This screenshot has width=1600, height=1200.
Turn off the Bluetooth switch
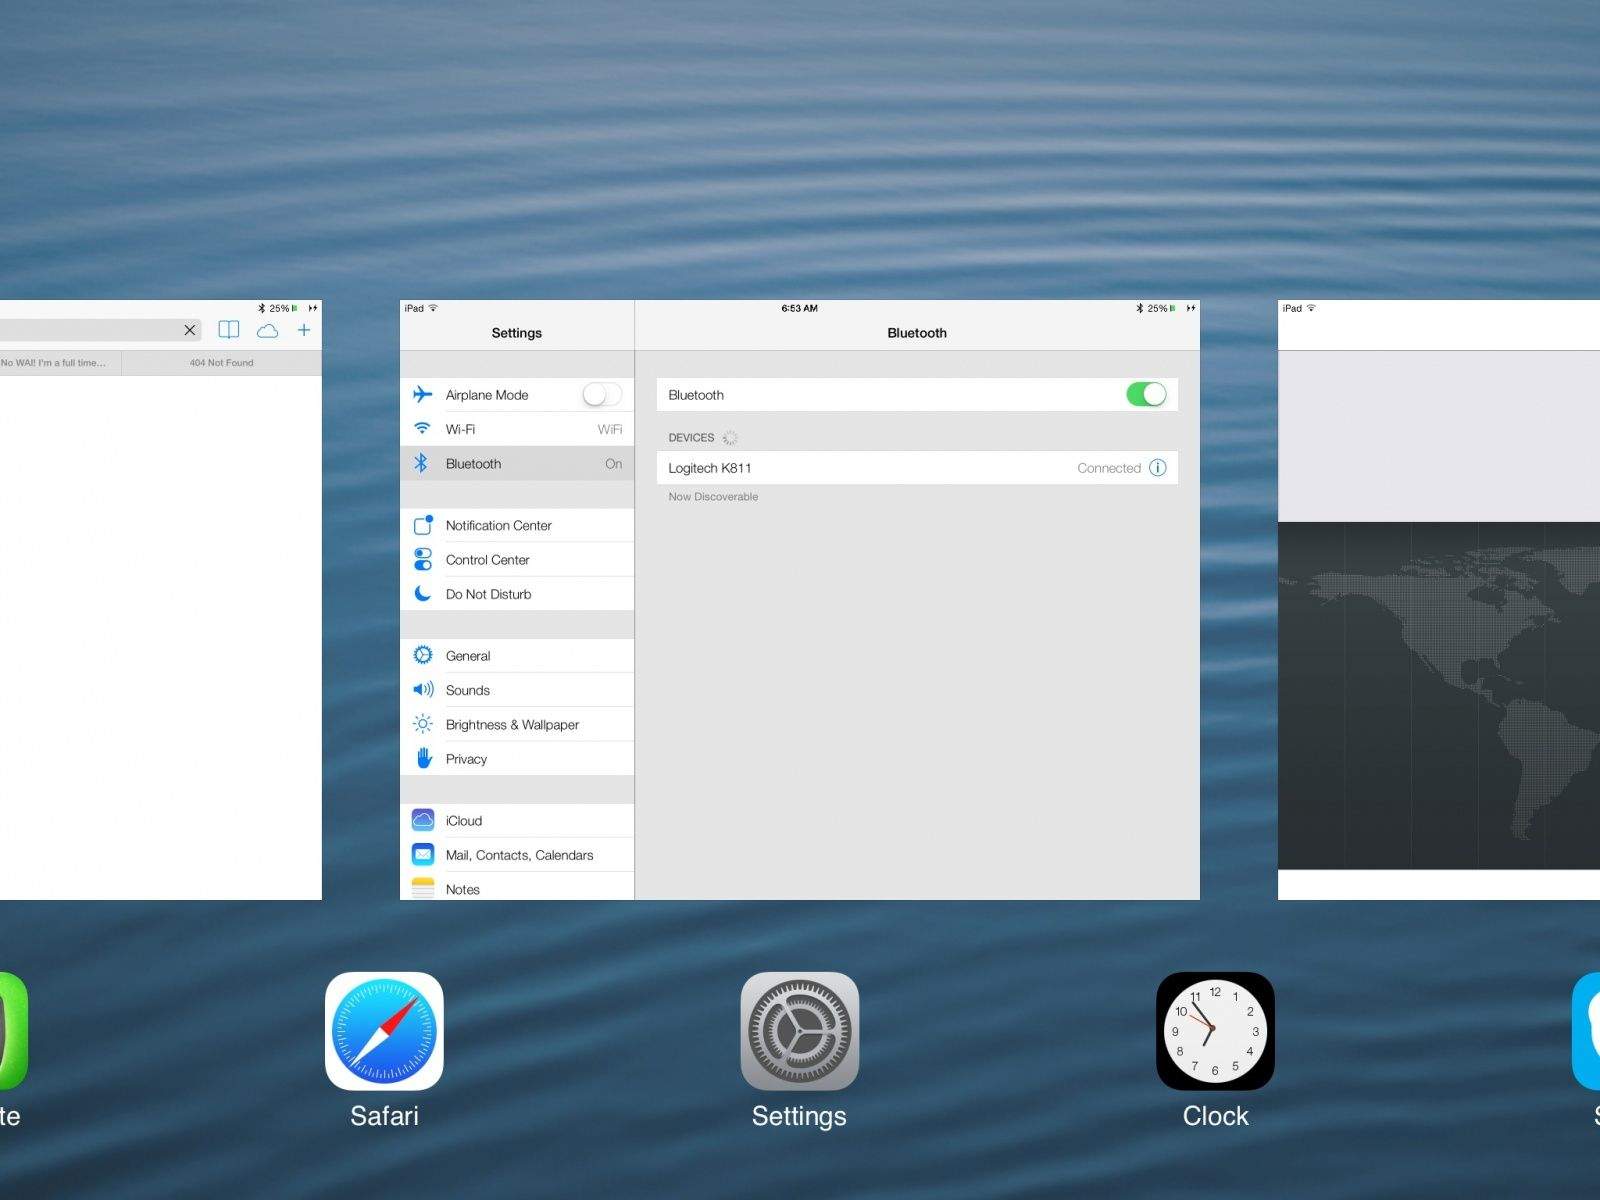click(1145, 395)
